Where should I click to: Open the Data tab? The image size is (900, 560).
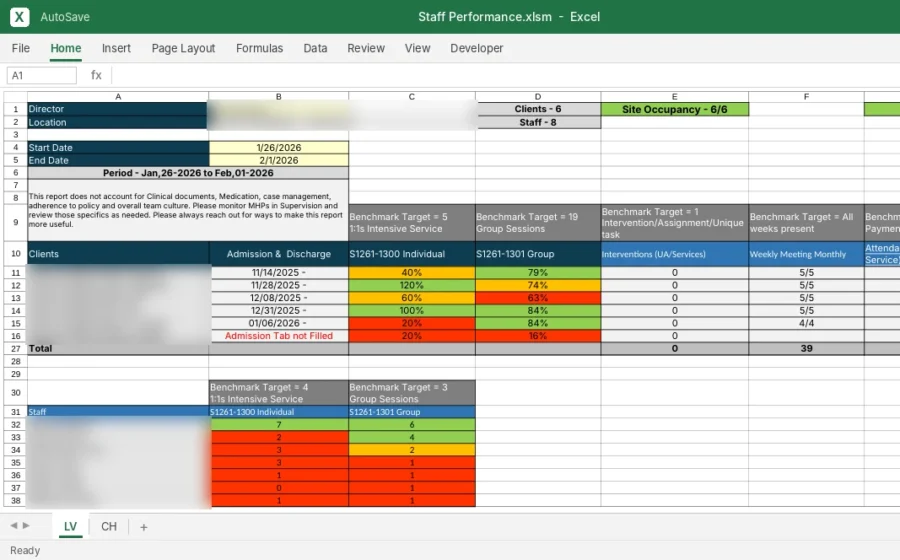click(x=315, y=48)
